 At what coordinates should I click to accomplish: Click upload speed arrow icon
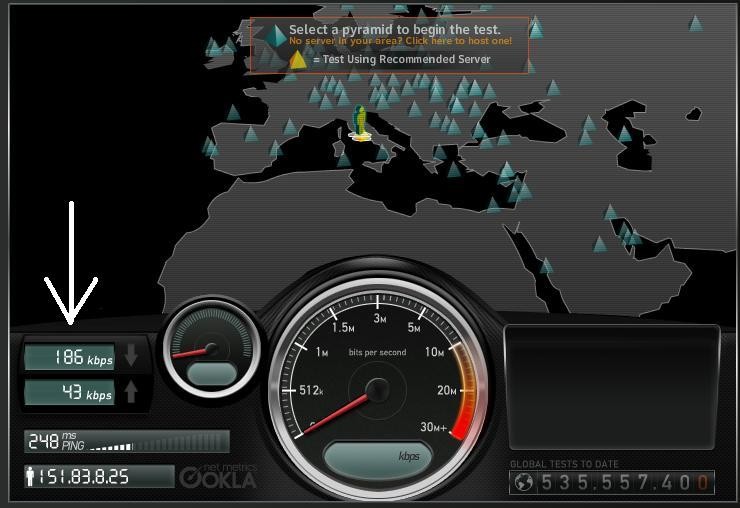tap(131, 391)
